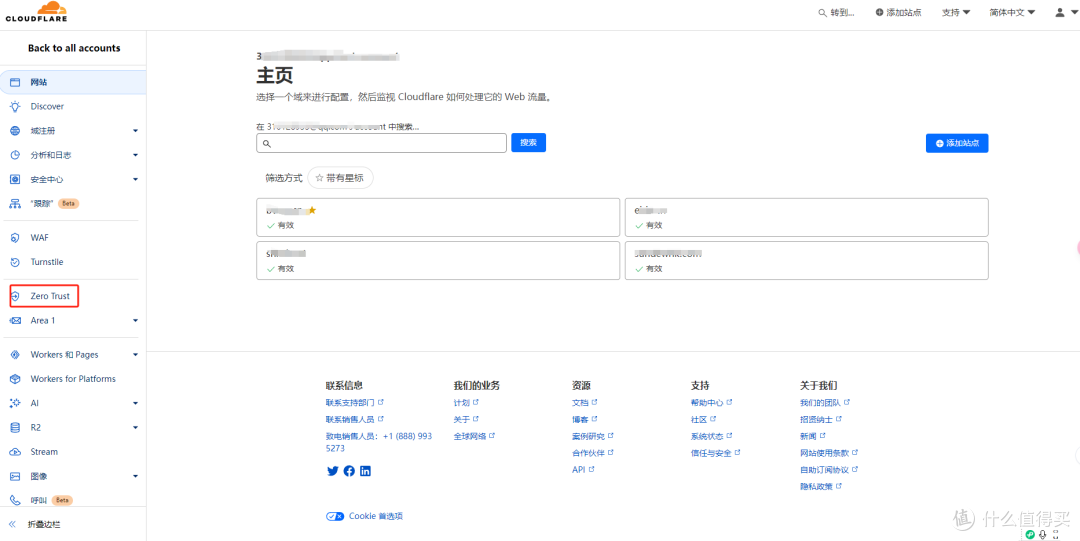Click the Area 1 envelope icon
This screenshot has height=541, width=1080.
pos(14,320)
